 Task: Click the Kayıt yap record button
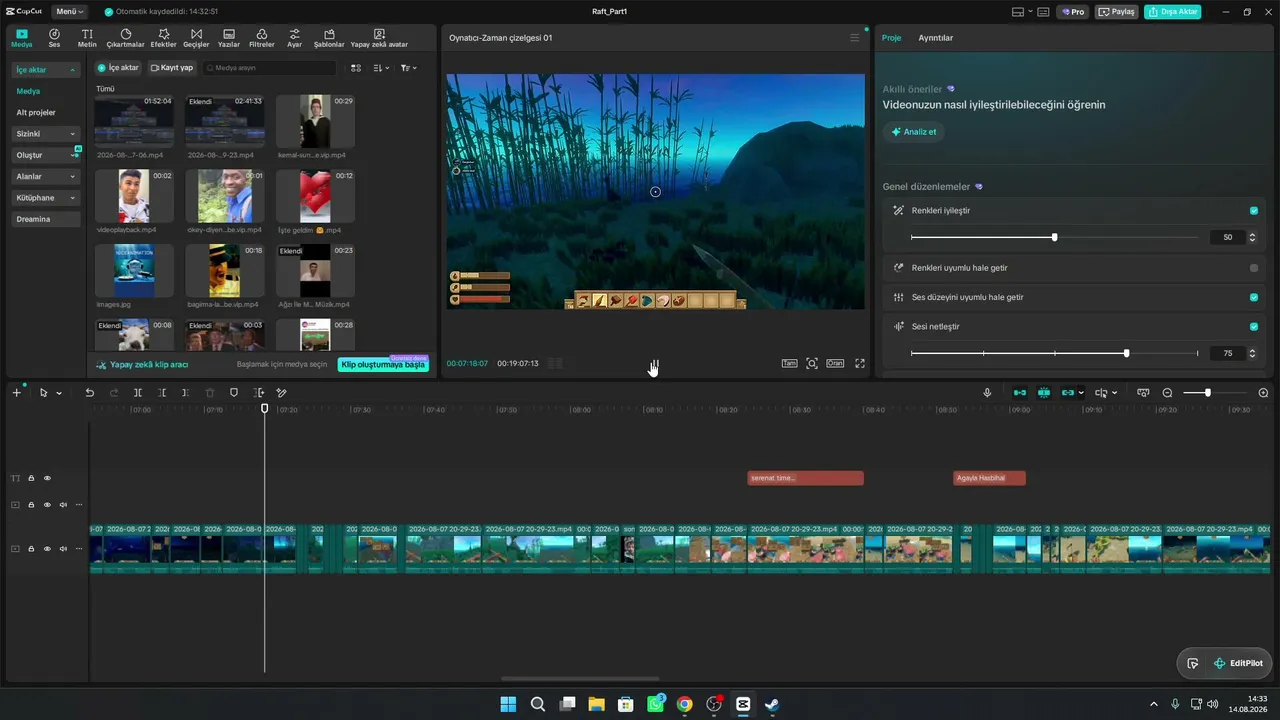[172, 68]
